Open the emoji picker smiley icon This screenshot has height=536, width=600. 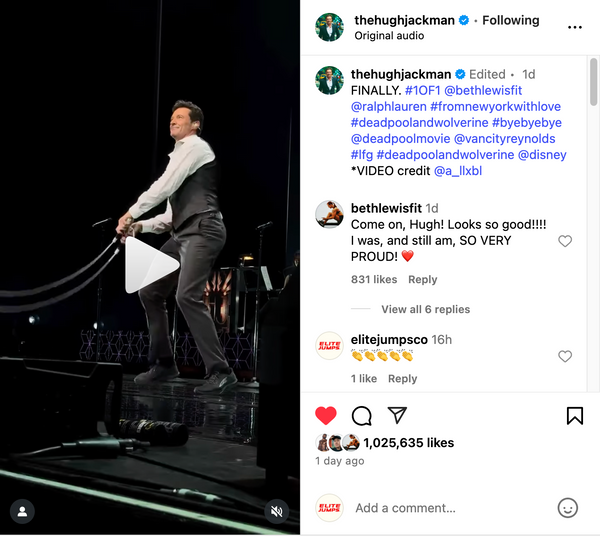click(x=567, y=507)
